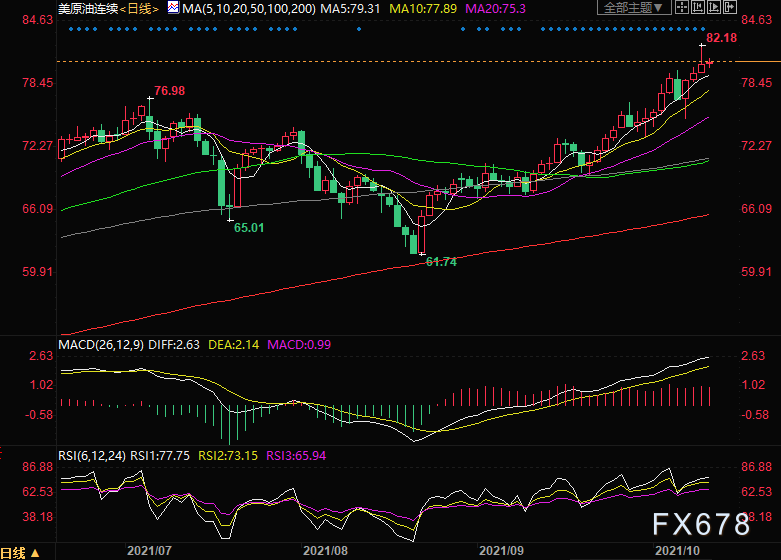
Task: Click the exit-arrow panel icon
Action: click(x=730, y=7)
